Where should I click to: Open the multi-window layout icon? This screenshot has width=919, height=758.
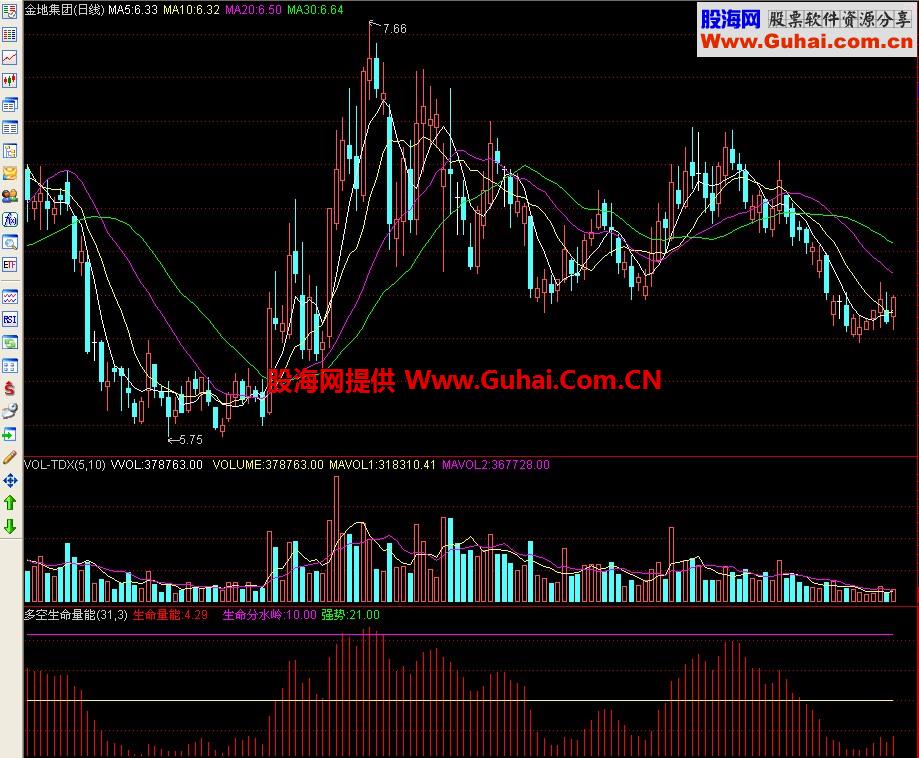(x=9, y=104)
